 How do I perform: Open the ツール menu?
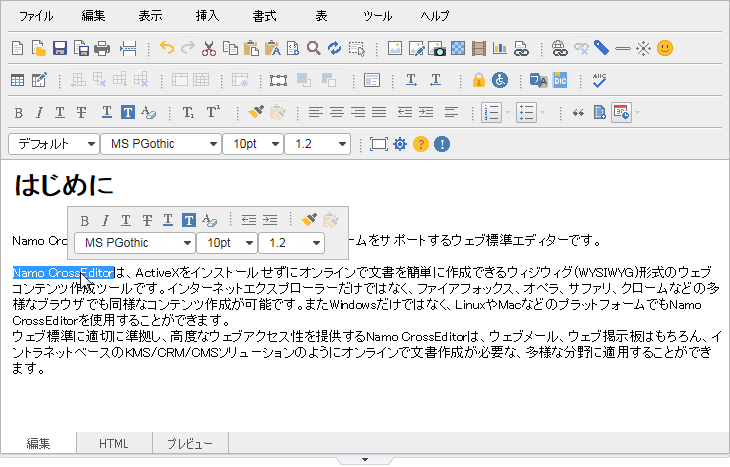click(378, 16)
